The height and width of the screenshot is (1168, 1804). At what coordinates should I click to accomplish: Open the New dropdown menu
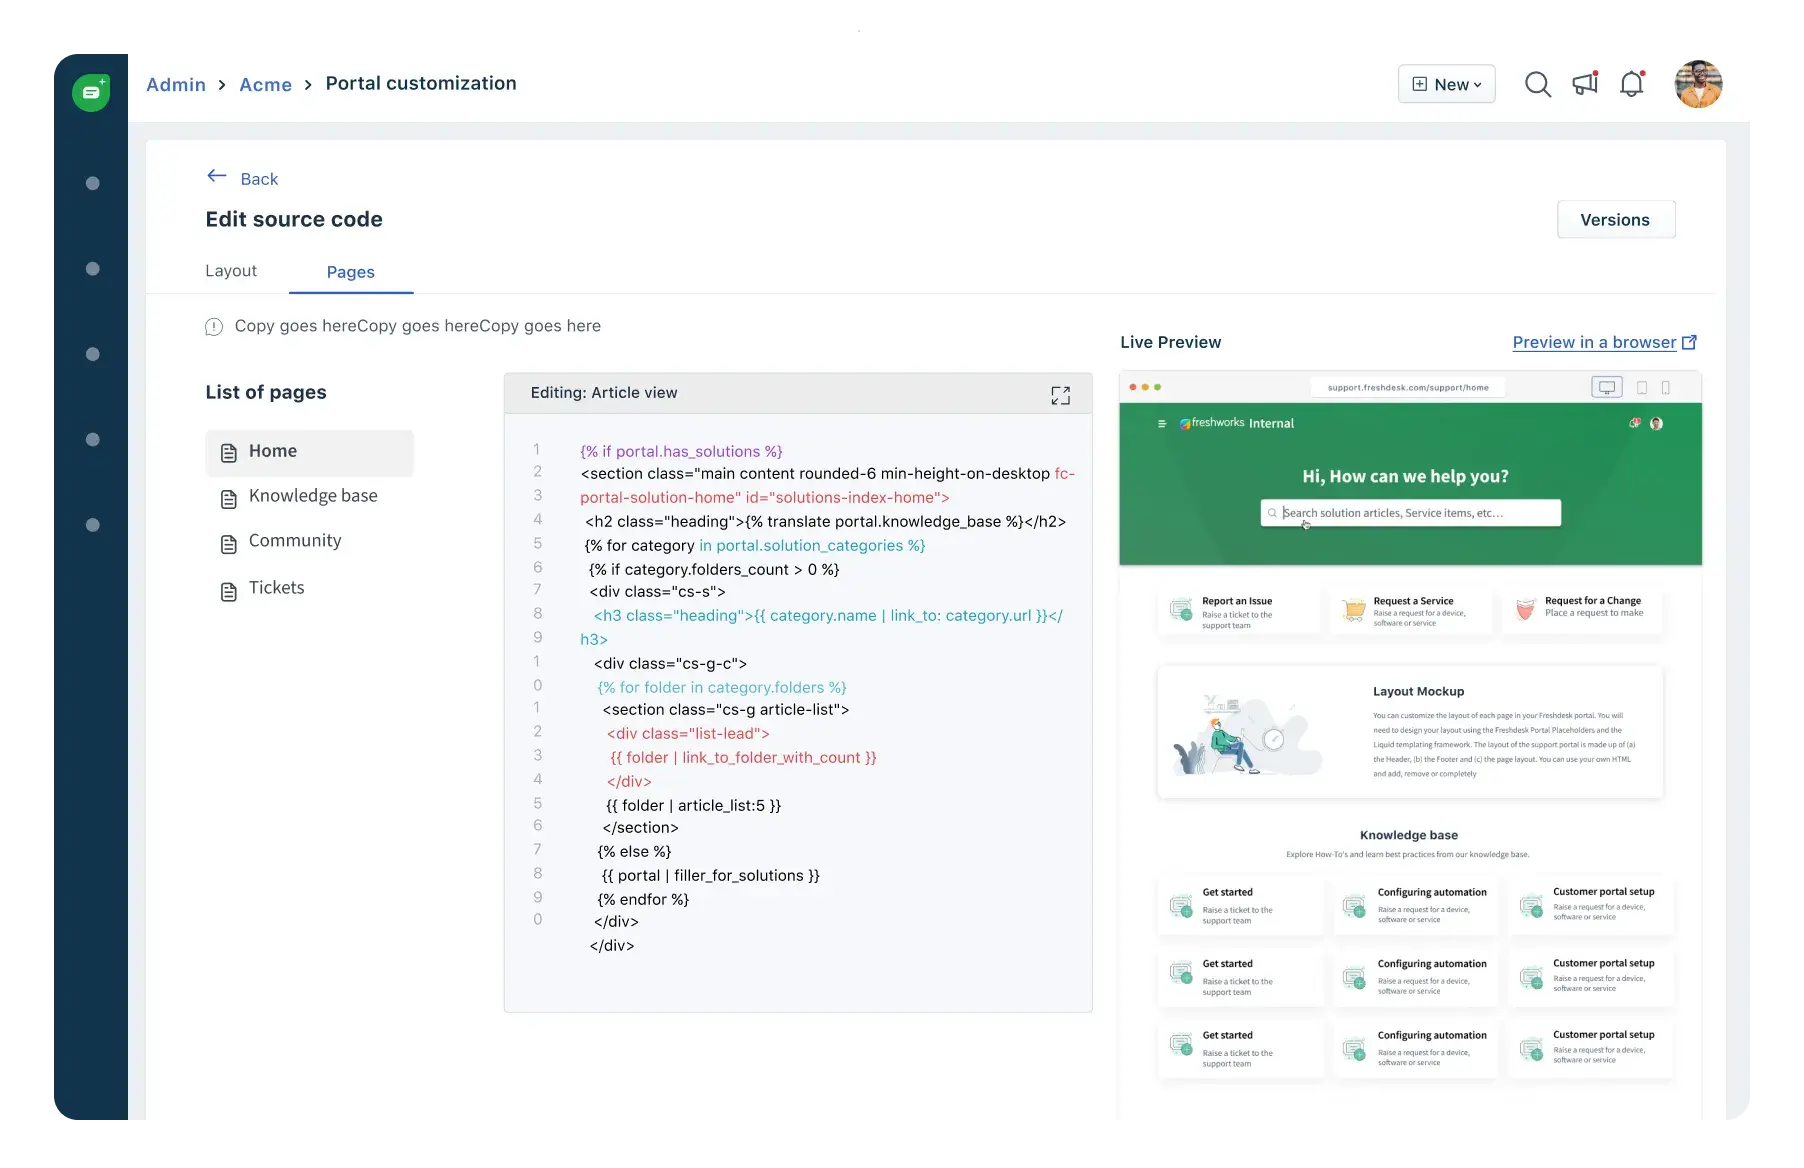(1446, 85)
